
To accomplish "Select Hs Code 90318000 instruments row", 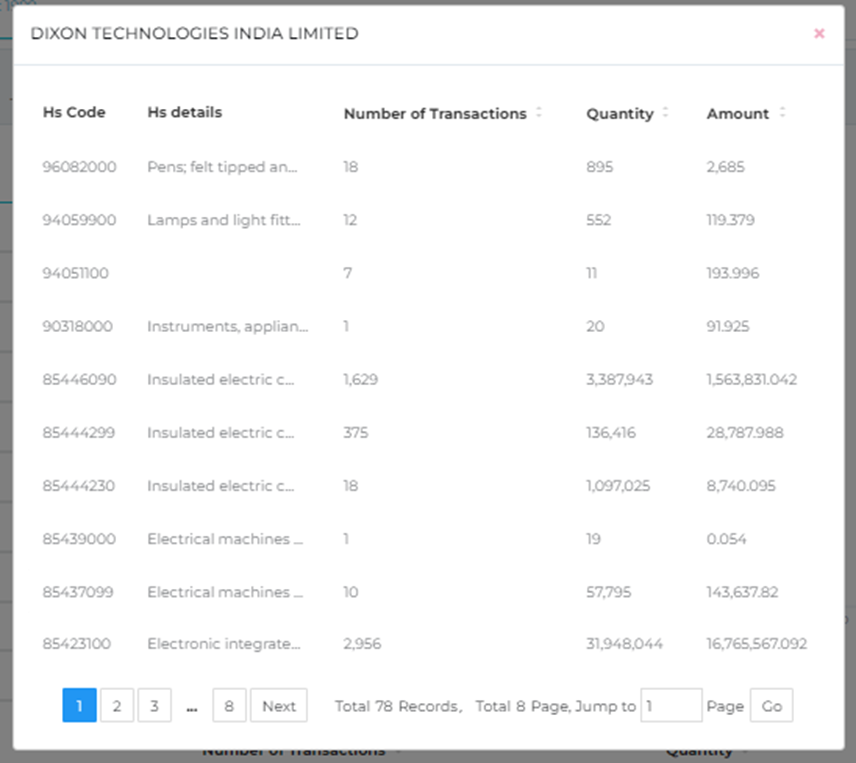I will click(79, 327).
